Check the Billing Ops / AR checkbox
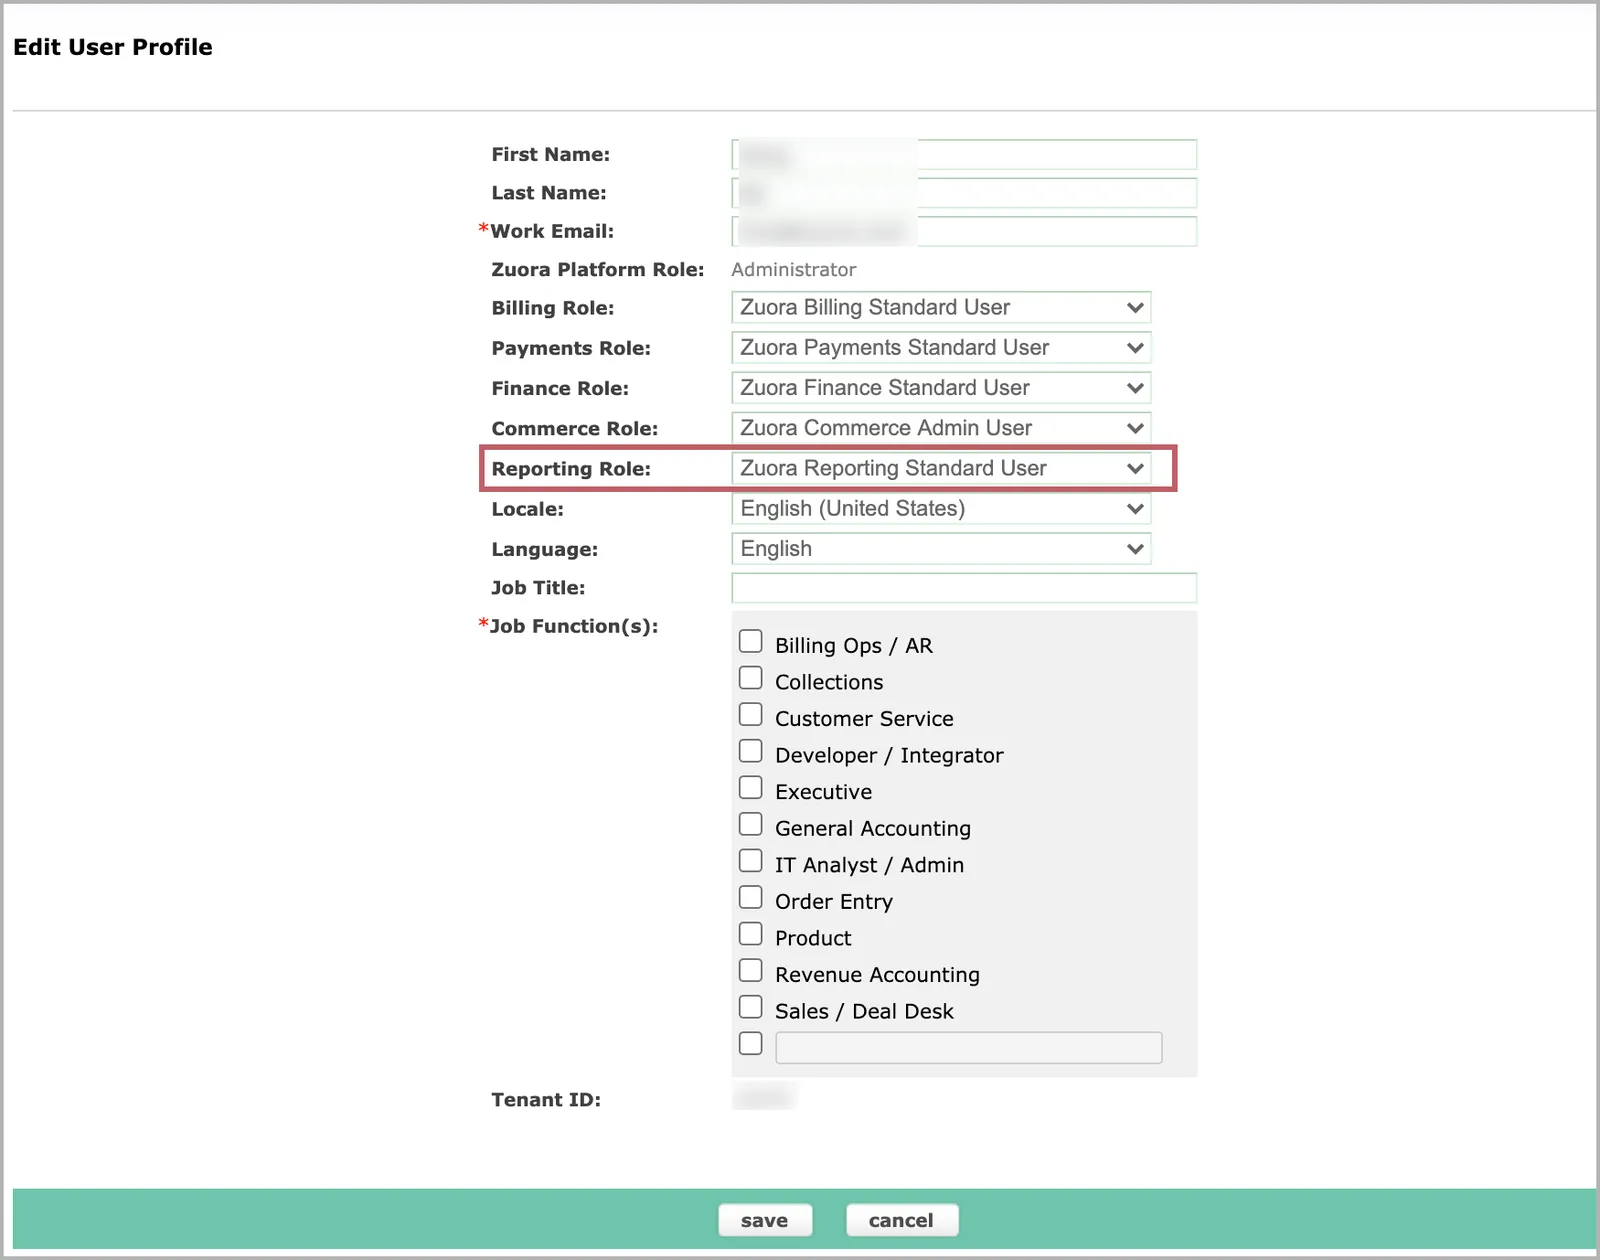Screen dimensions: 1600x1260 751,641
